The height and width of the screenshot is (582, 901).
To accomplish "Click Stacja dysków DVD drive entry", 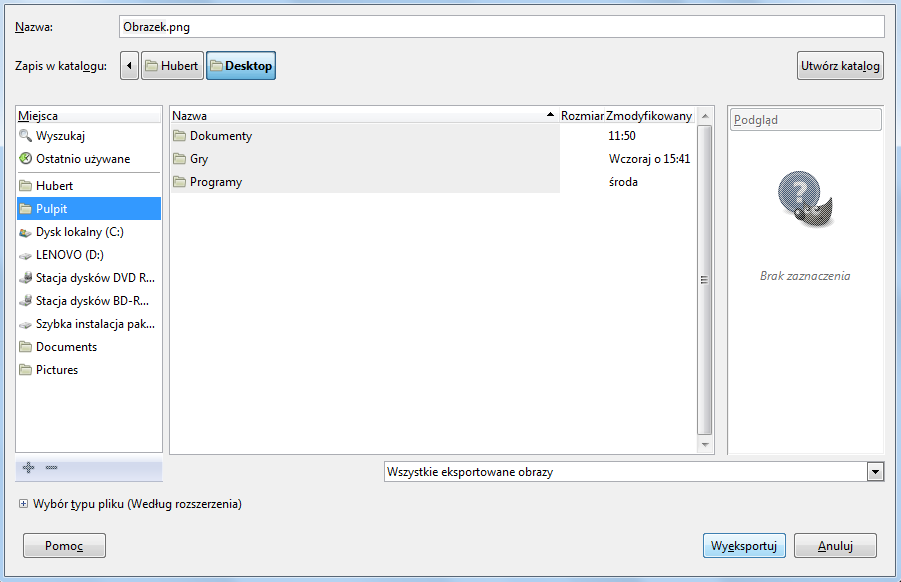I will (95, 277).
